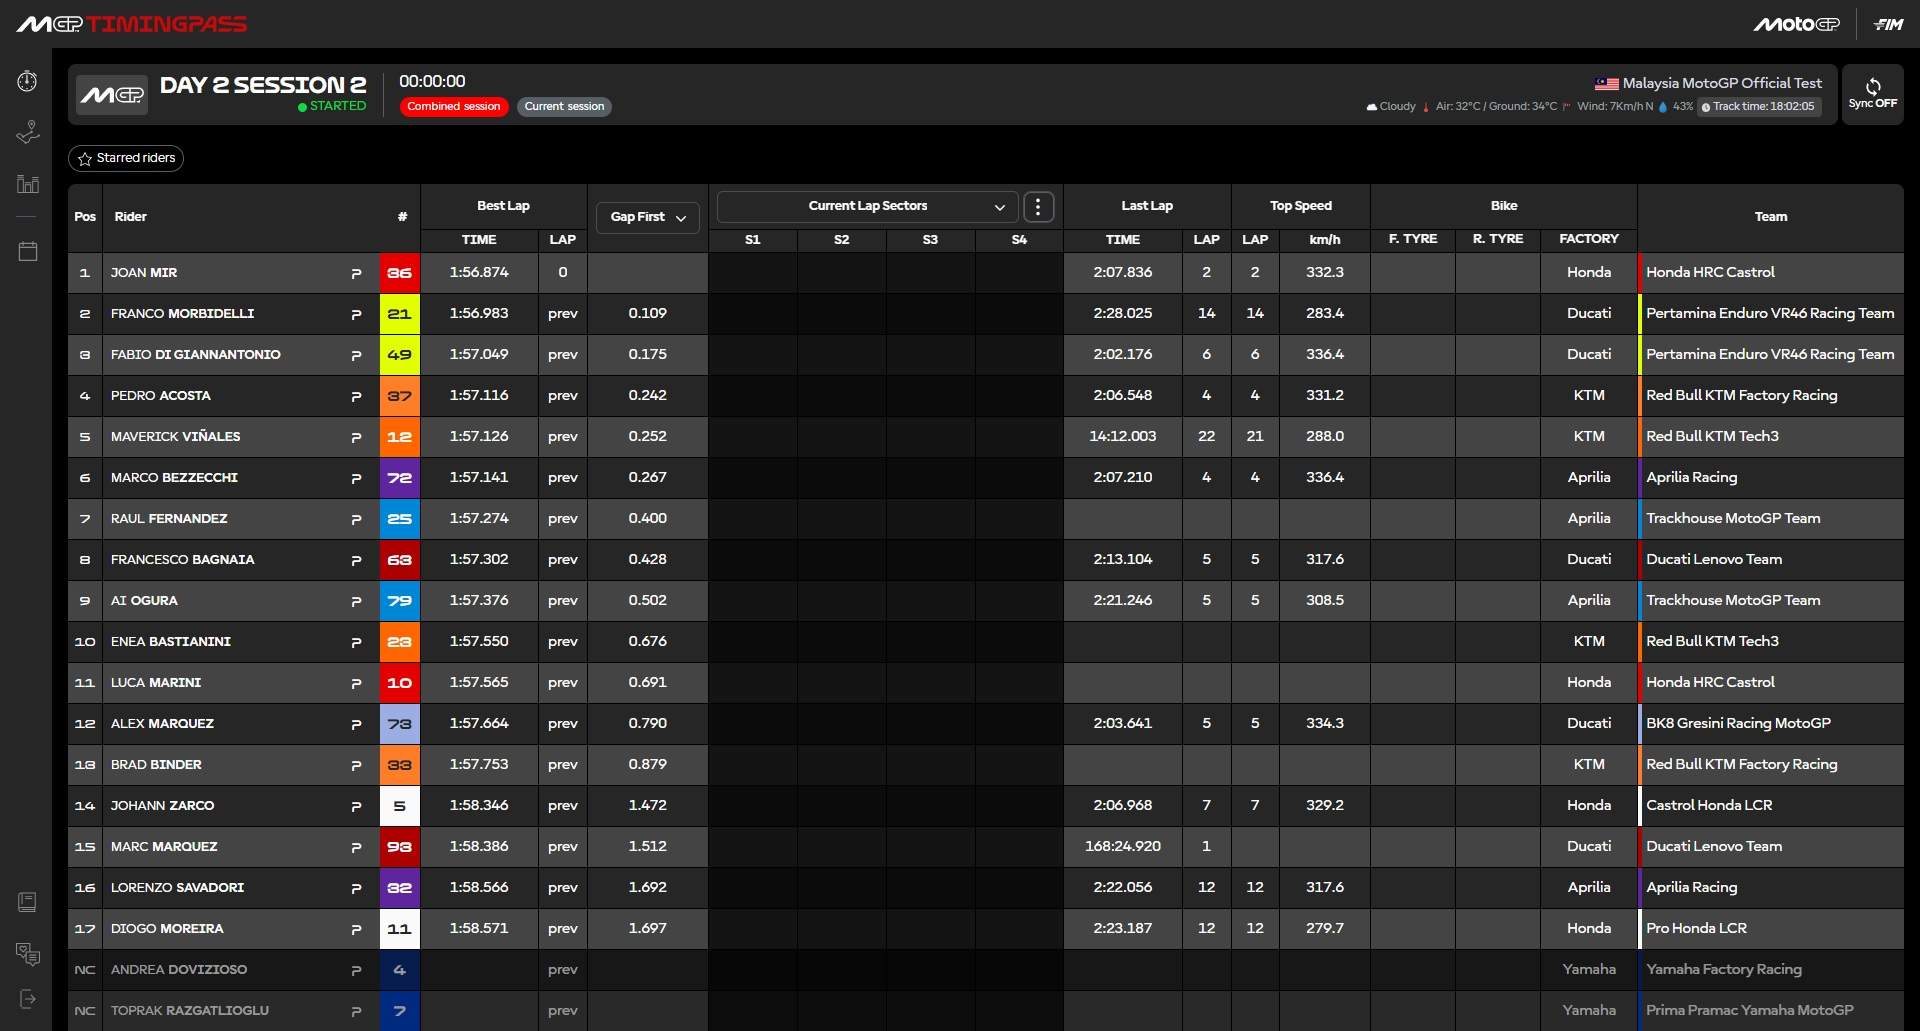Toggle the Sync OFF button

point(1872,94)
